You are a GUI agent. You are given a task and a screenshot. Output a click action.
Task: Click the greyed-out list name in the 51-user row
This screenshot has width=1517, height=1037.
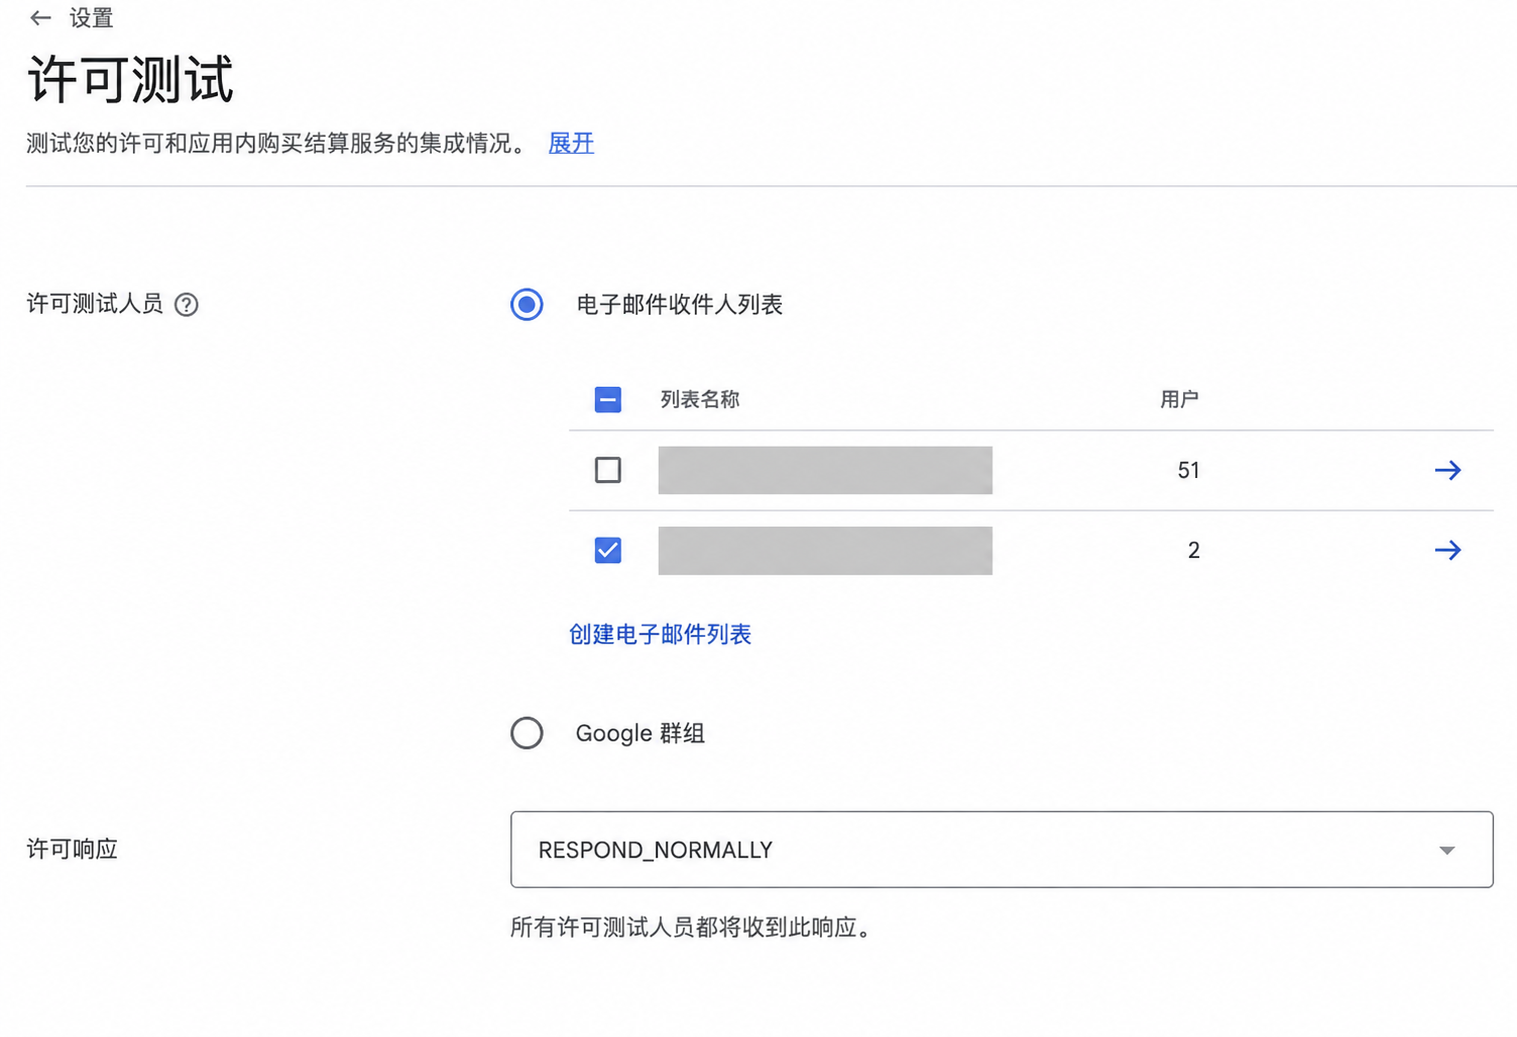click(825, 470)
